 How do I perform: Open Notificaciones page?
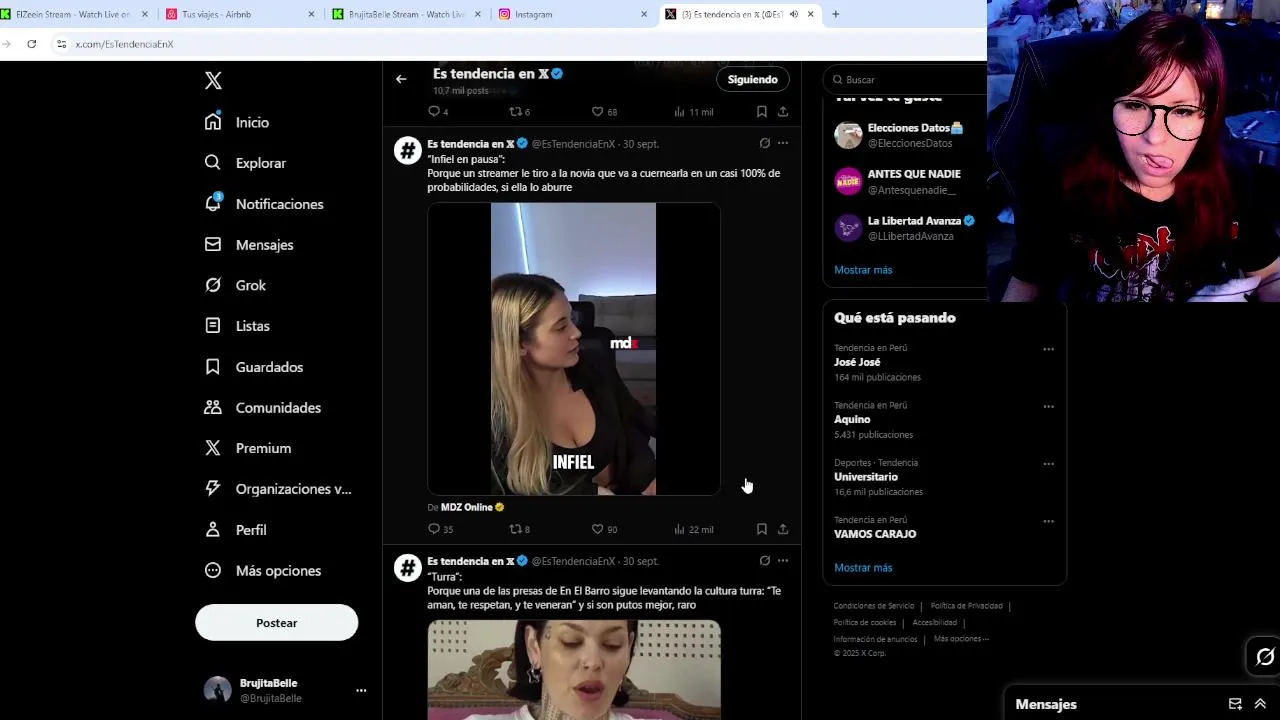pyautogui.click(x=264, y=204)
